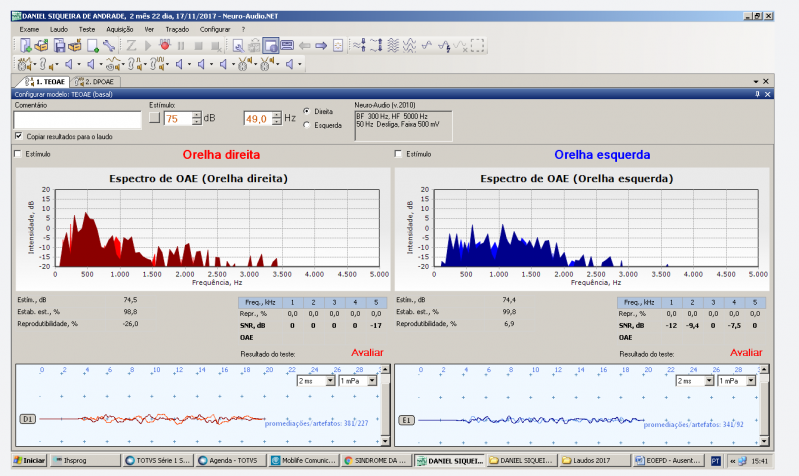Click the stop acquisition square icon
Viewport: 799px width, 476px height.
pos(198,46)
